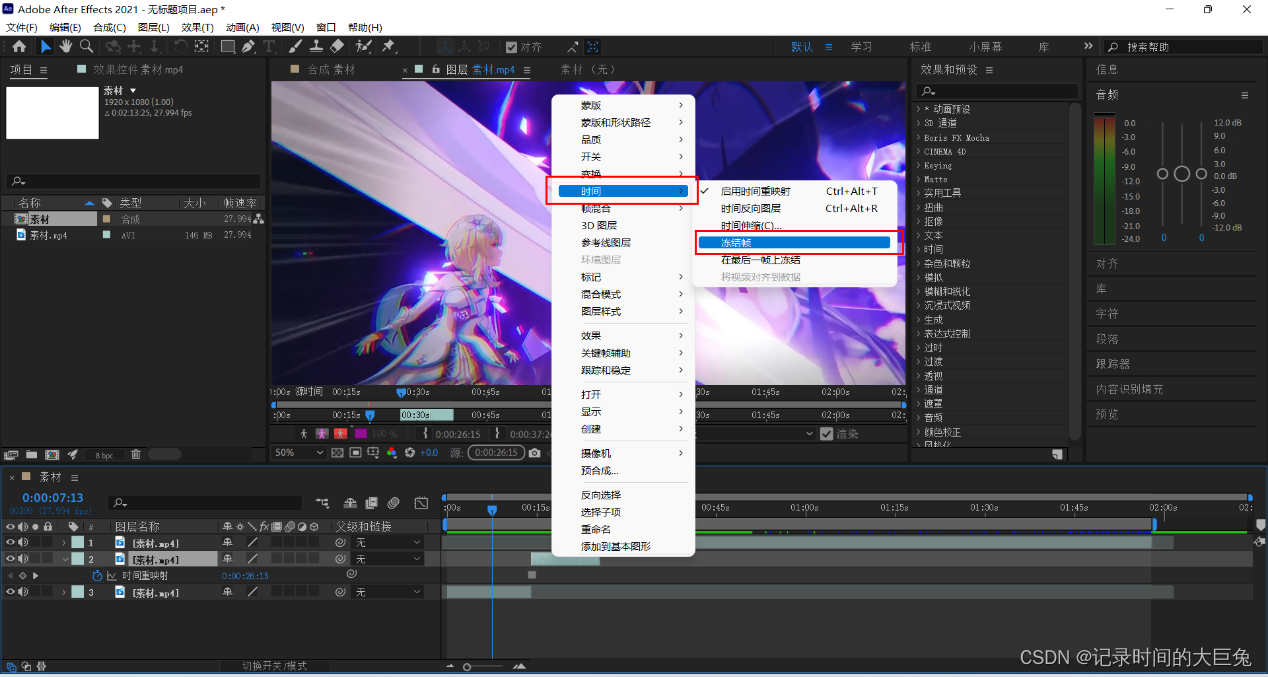Open layer 1 parent link dropdown
Viewport: 1268px width, 677px height.
[389, 543]
